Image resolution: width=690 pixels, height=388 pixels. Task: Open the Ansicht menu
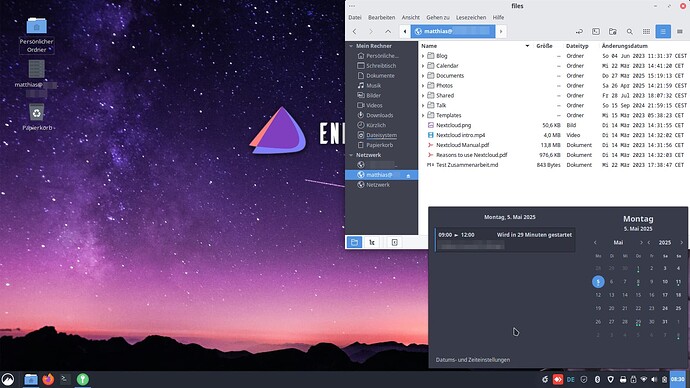click(x=411, y=18)
